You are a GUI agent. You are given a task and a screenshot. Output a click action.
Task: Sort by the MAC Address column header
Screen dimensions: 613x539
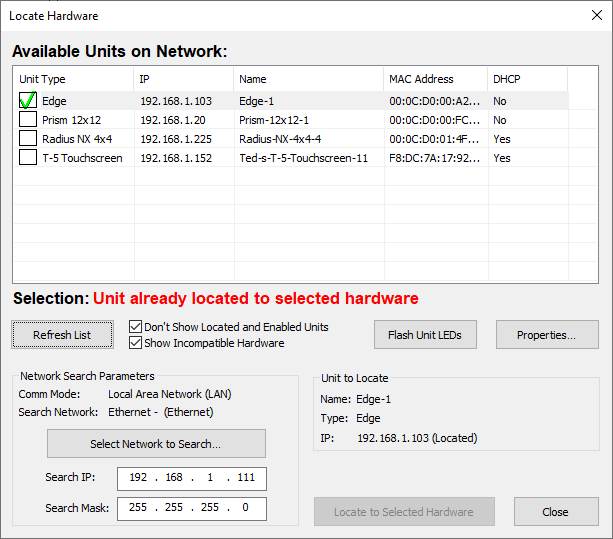point(436,79)
